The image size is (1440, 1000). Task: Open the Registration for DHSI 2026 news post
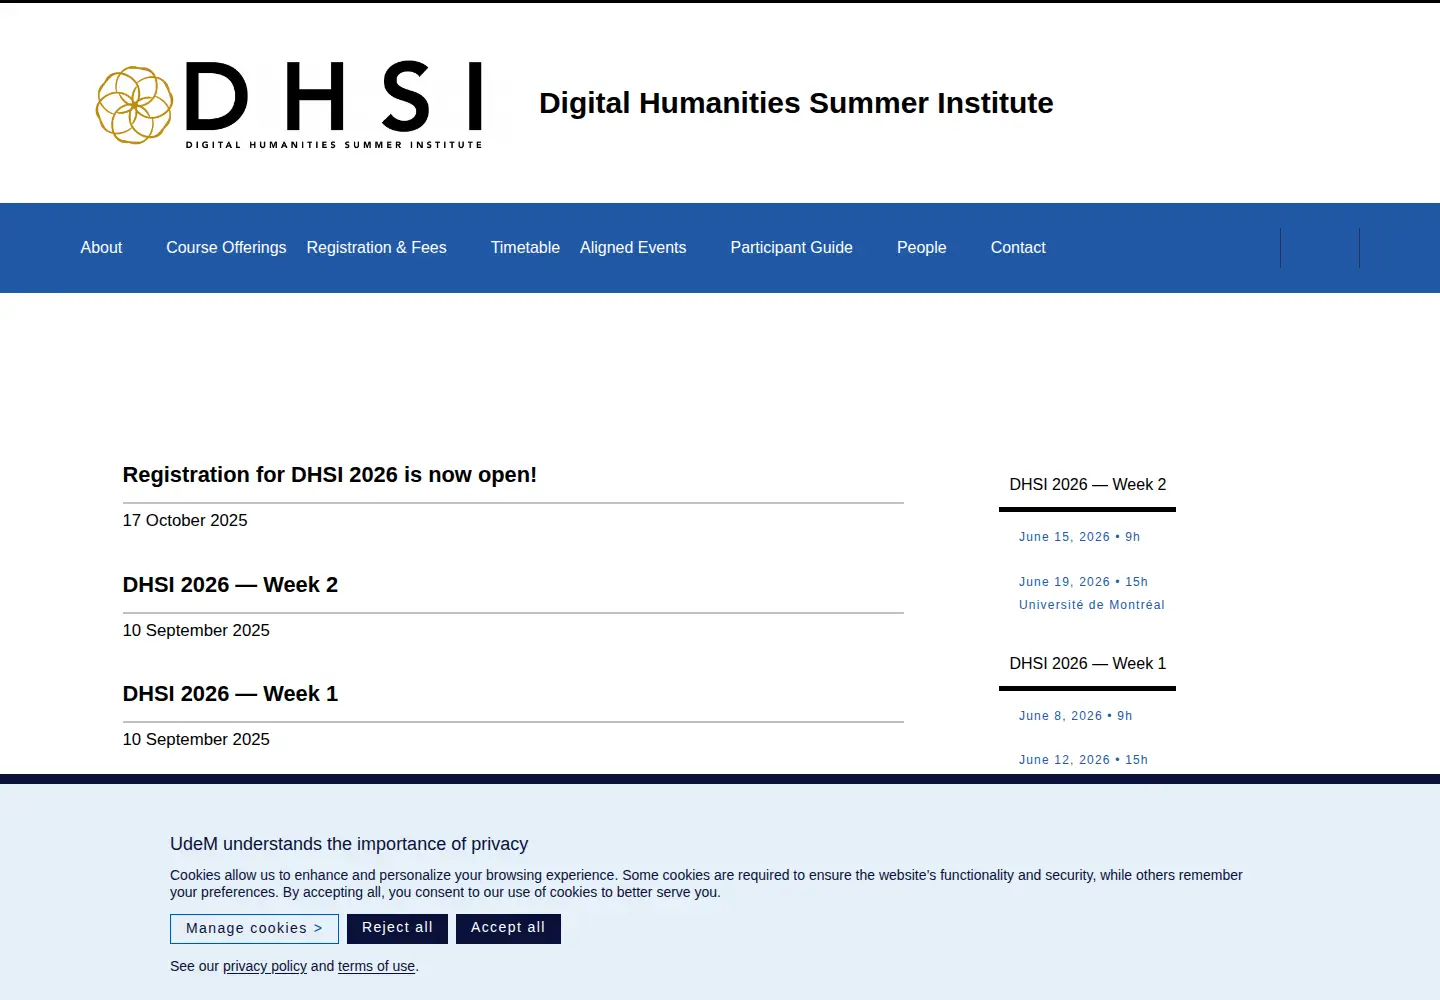330,475
